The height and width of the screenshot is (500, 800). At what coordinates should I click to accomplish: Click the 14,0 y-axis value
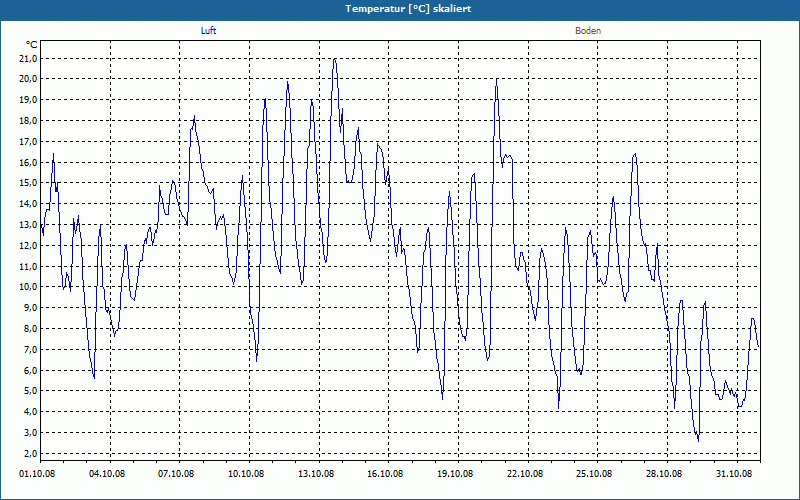29,204
